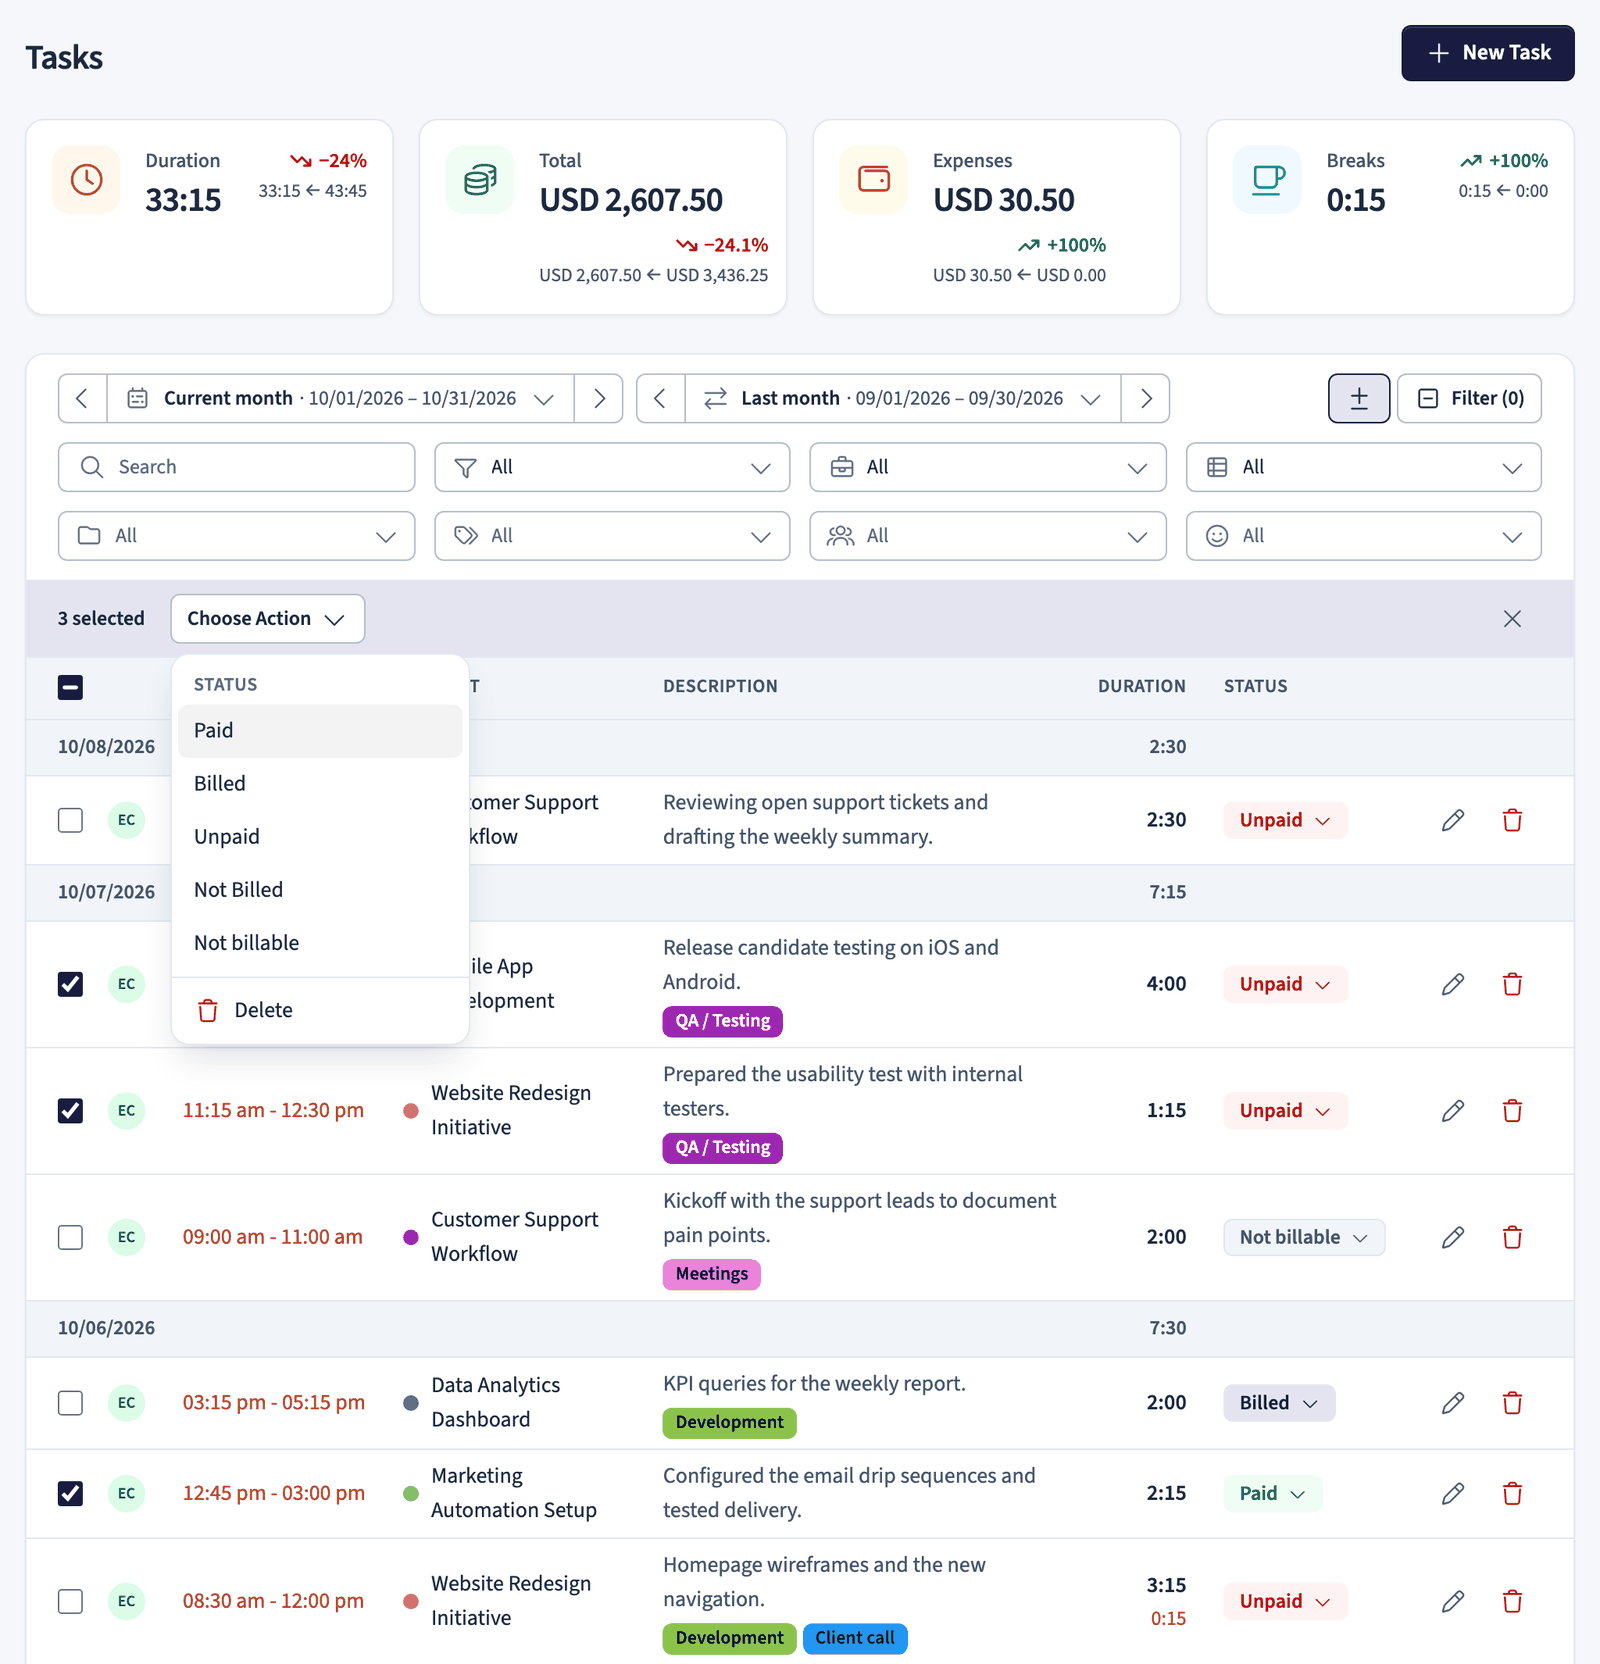Viewport: 1600px width, 1664px height.
Task: Go to previous comparison period before Last month
Action: click(660, 398)
